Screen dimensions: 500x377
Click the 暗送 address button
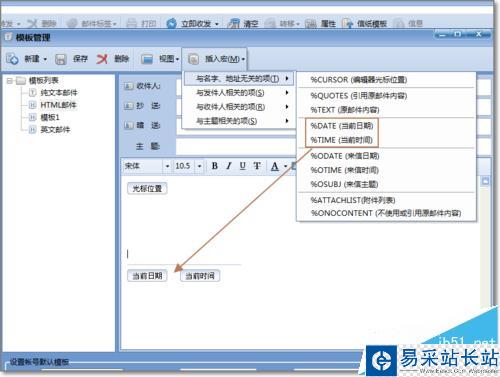pos(142,125)
